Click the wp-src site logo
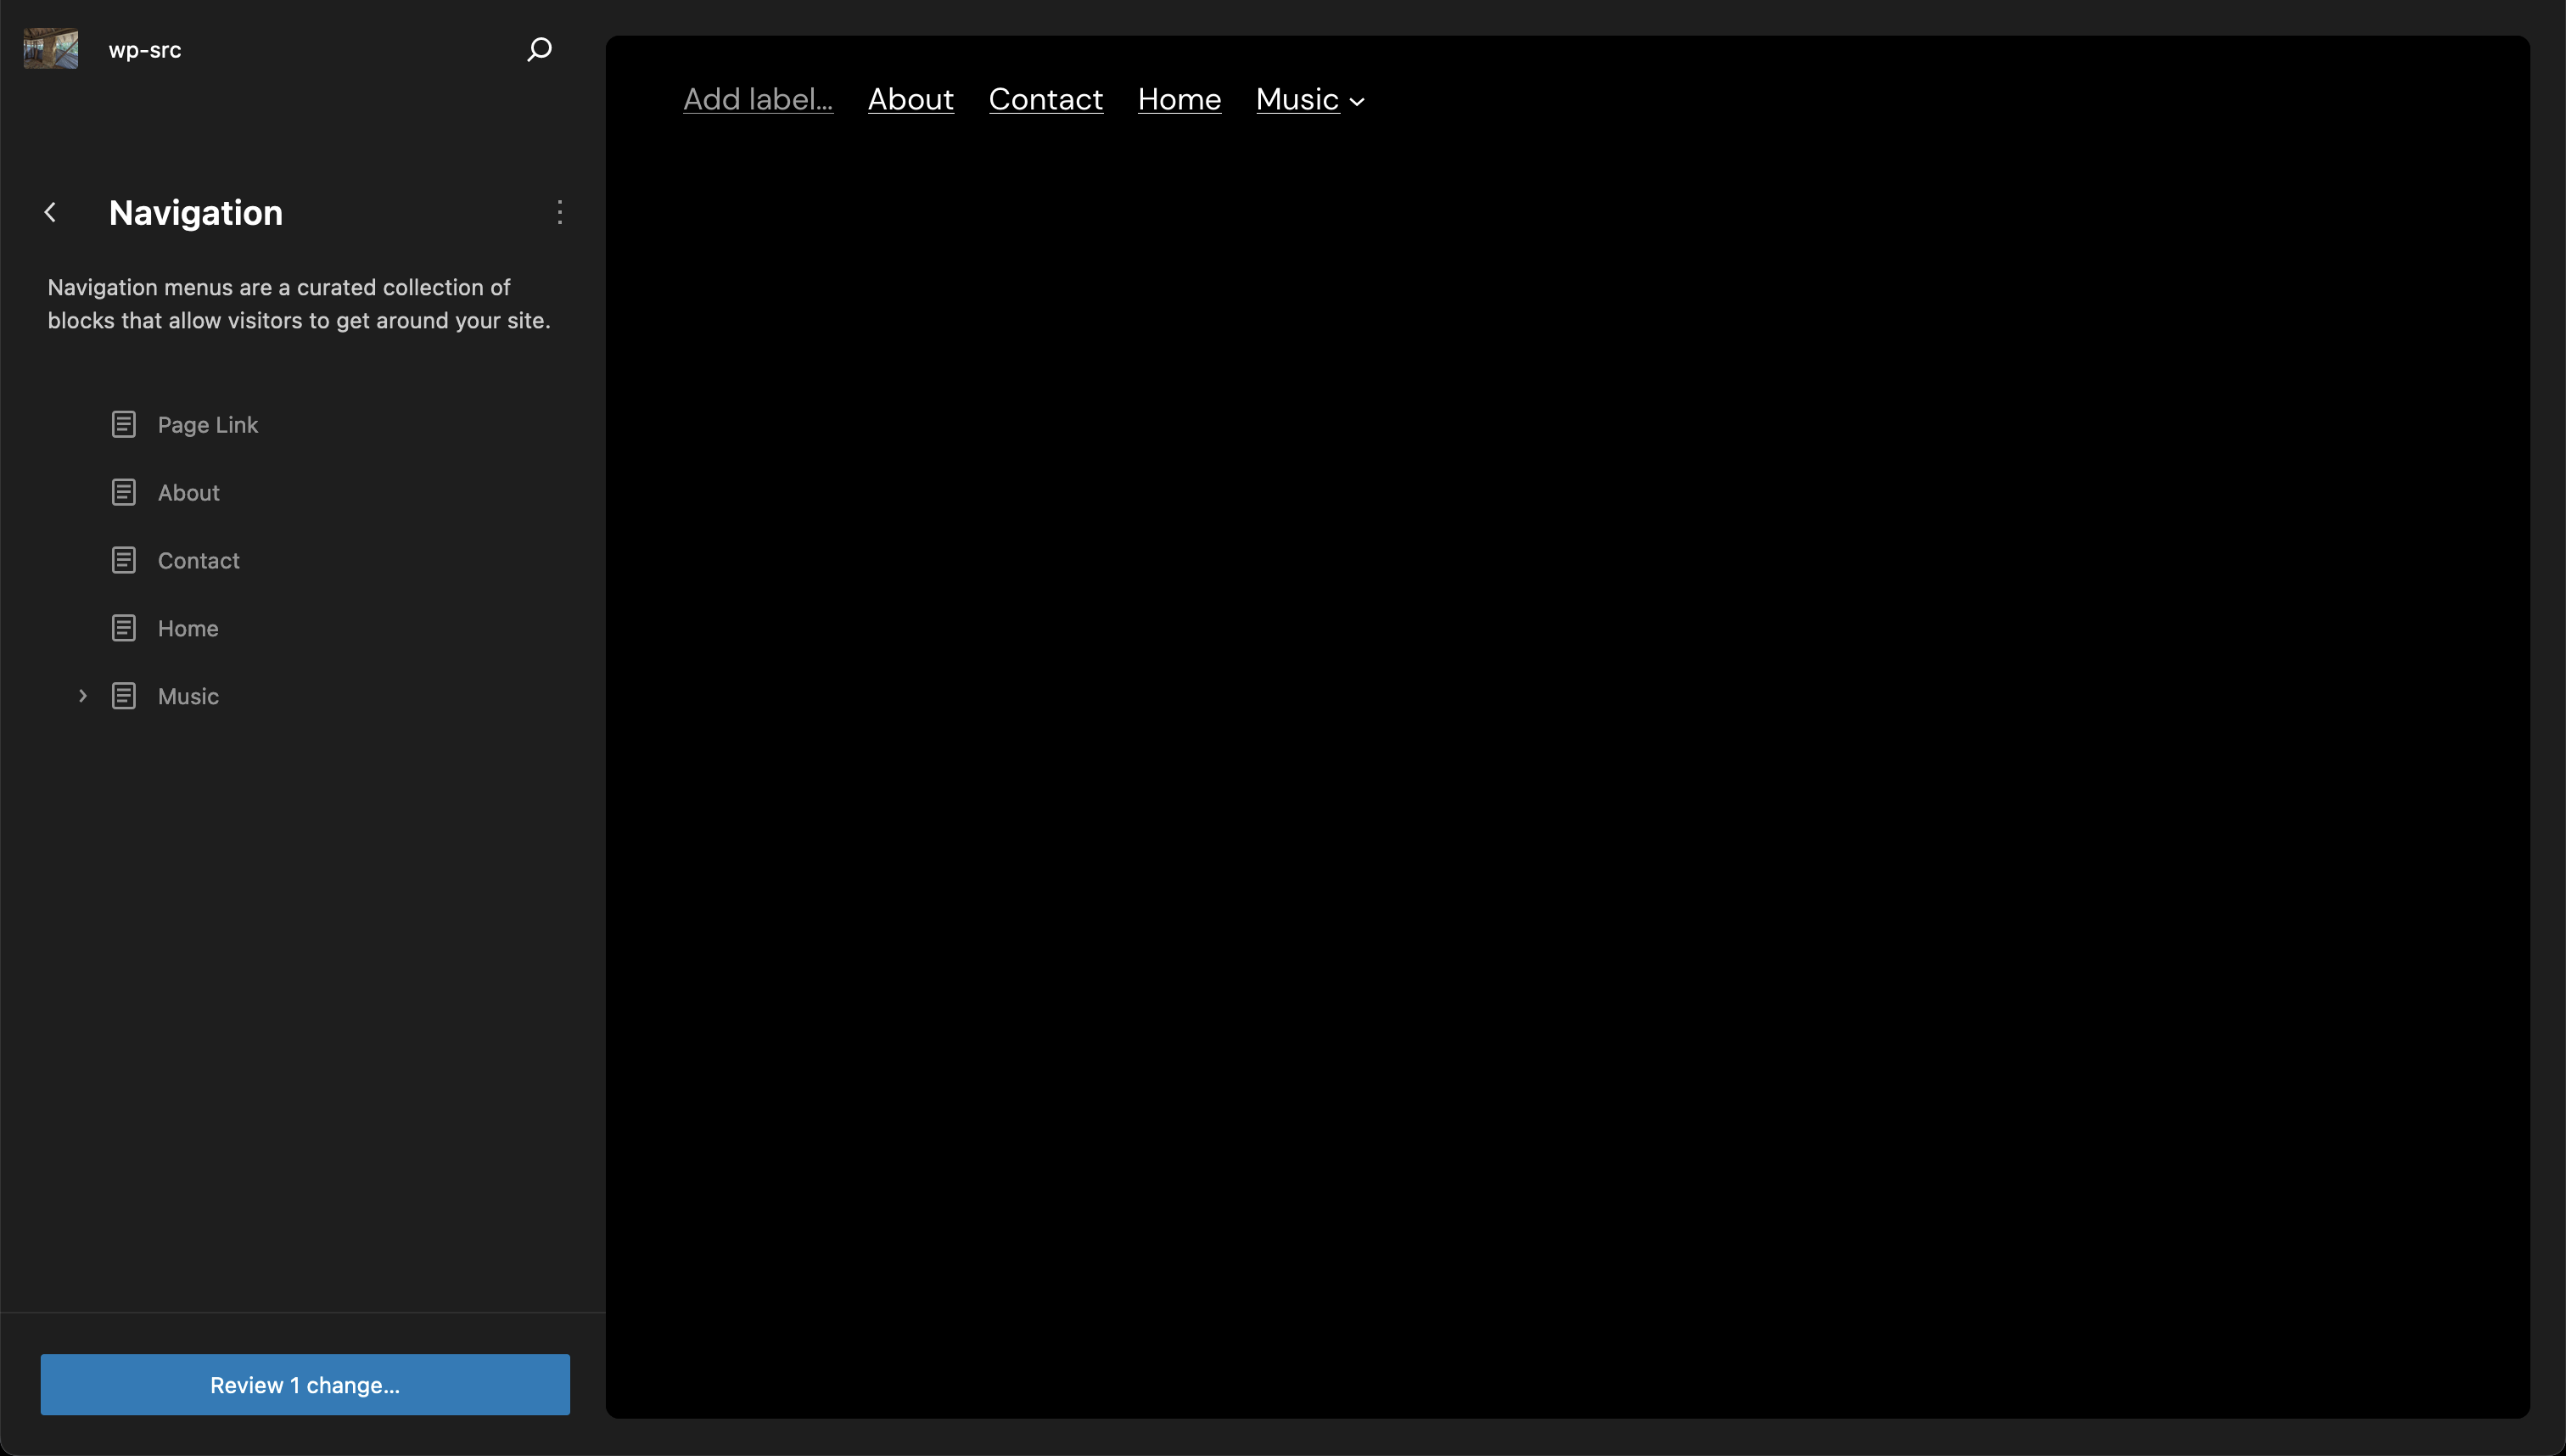The height and width of the screenshot is (1456, 2566). [x=50, y=48]
